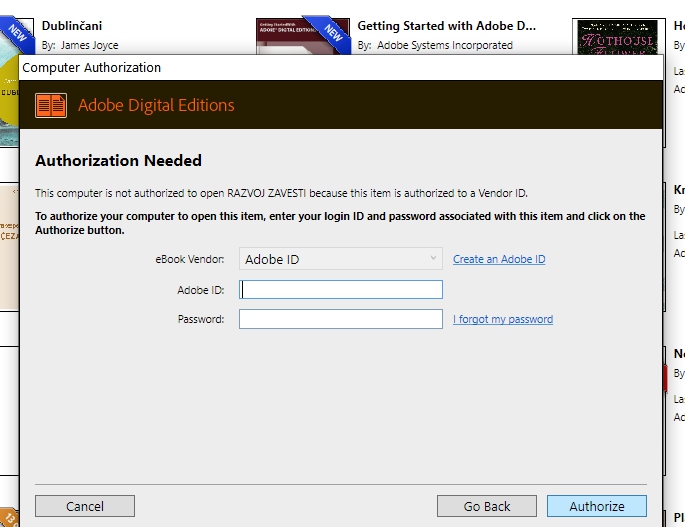Select the Dublinčani book title in library

coord(72,26)
